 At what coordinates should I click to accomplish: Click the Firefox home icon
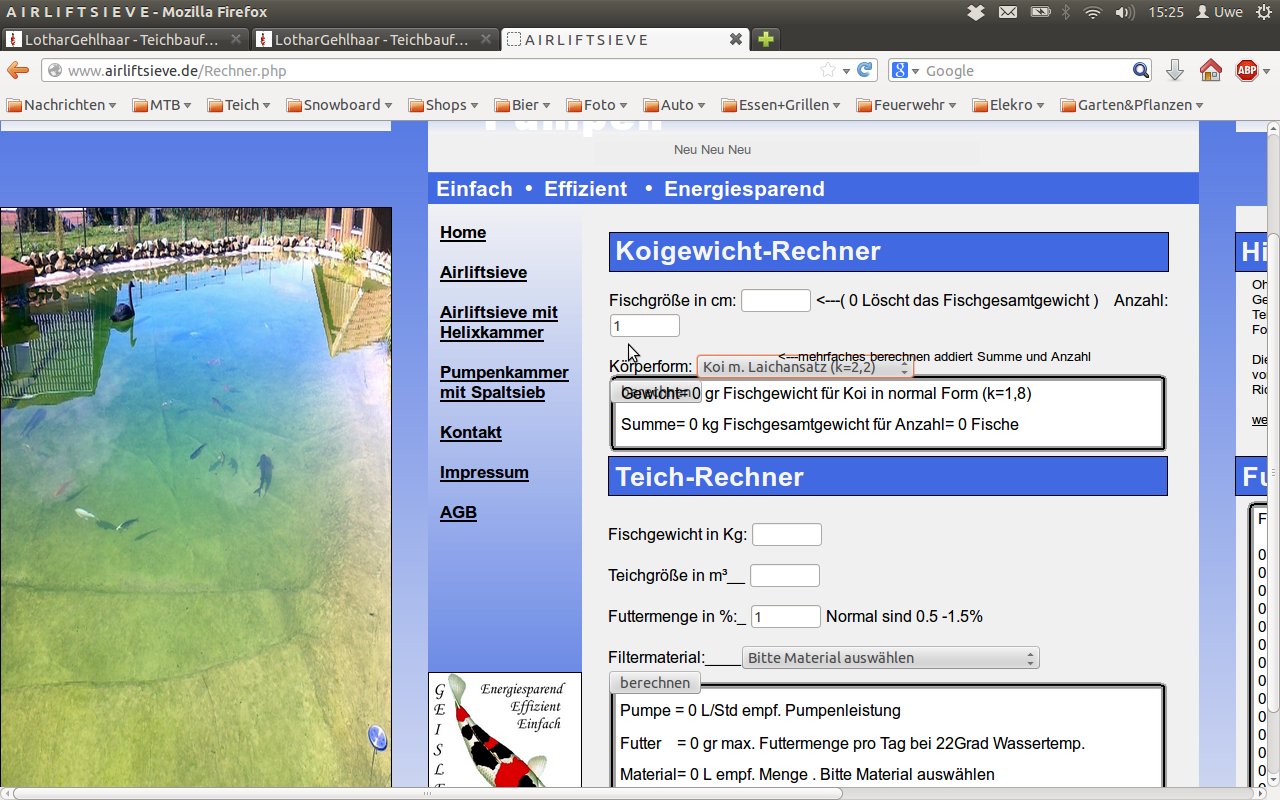pyautogui.click(x=1210, y=70)
